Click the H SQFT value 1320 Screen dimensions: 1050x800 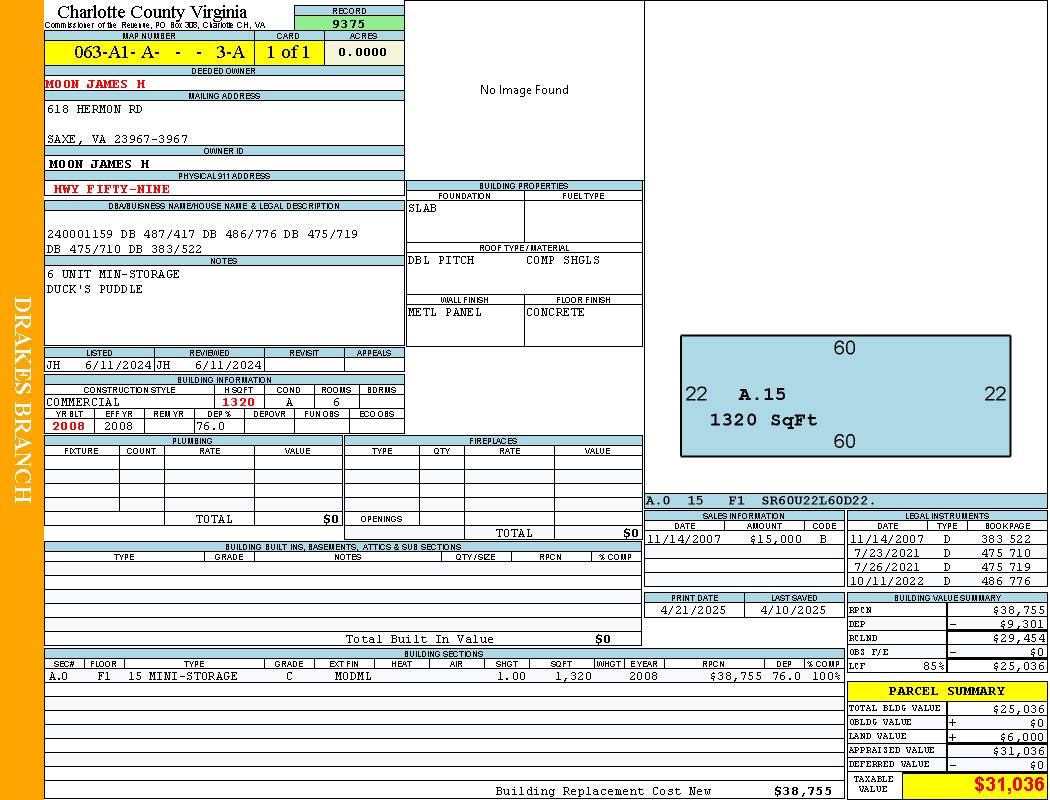tap(238, 402)
